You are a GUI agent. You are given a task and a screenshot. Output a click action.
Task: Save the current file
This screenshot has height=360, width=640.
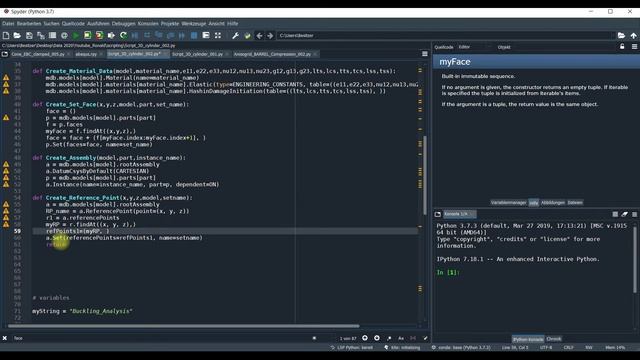(29, 36)
